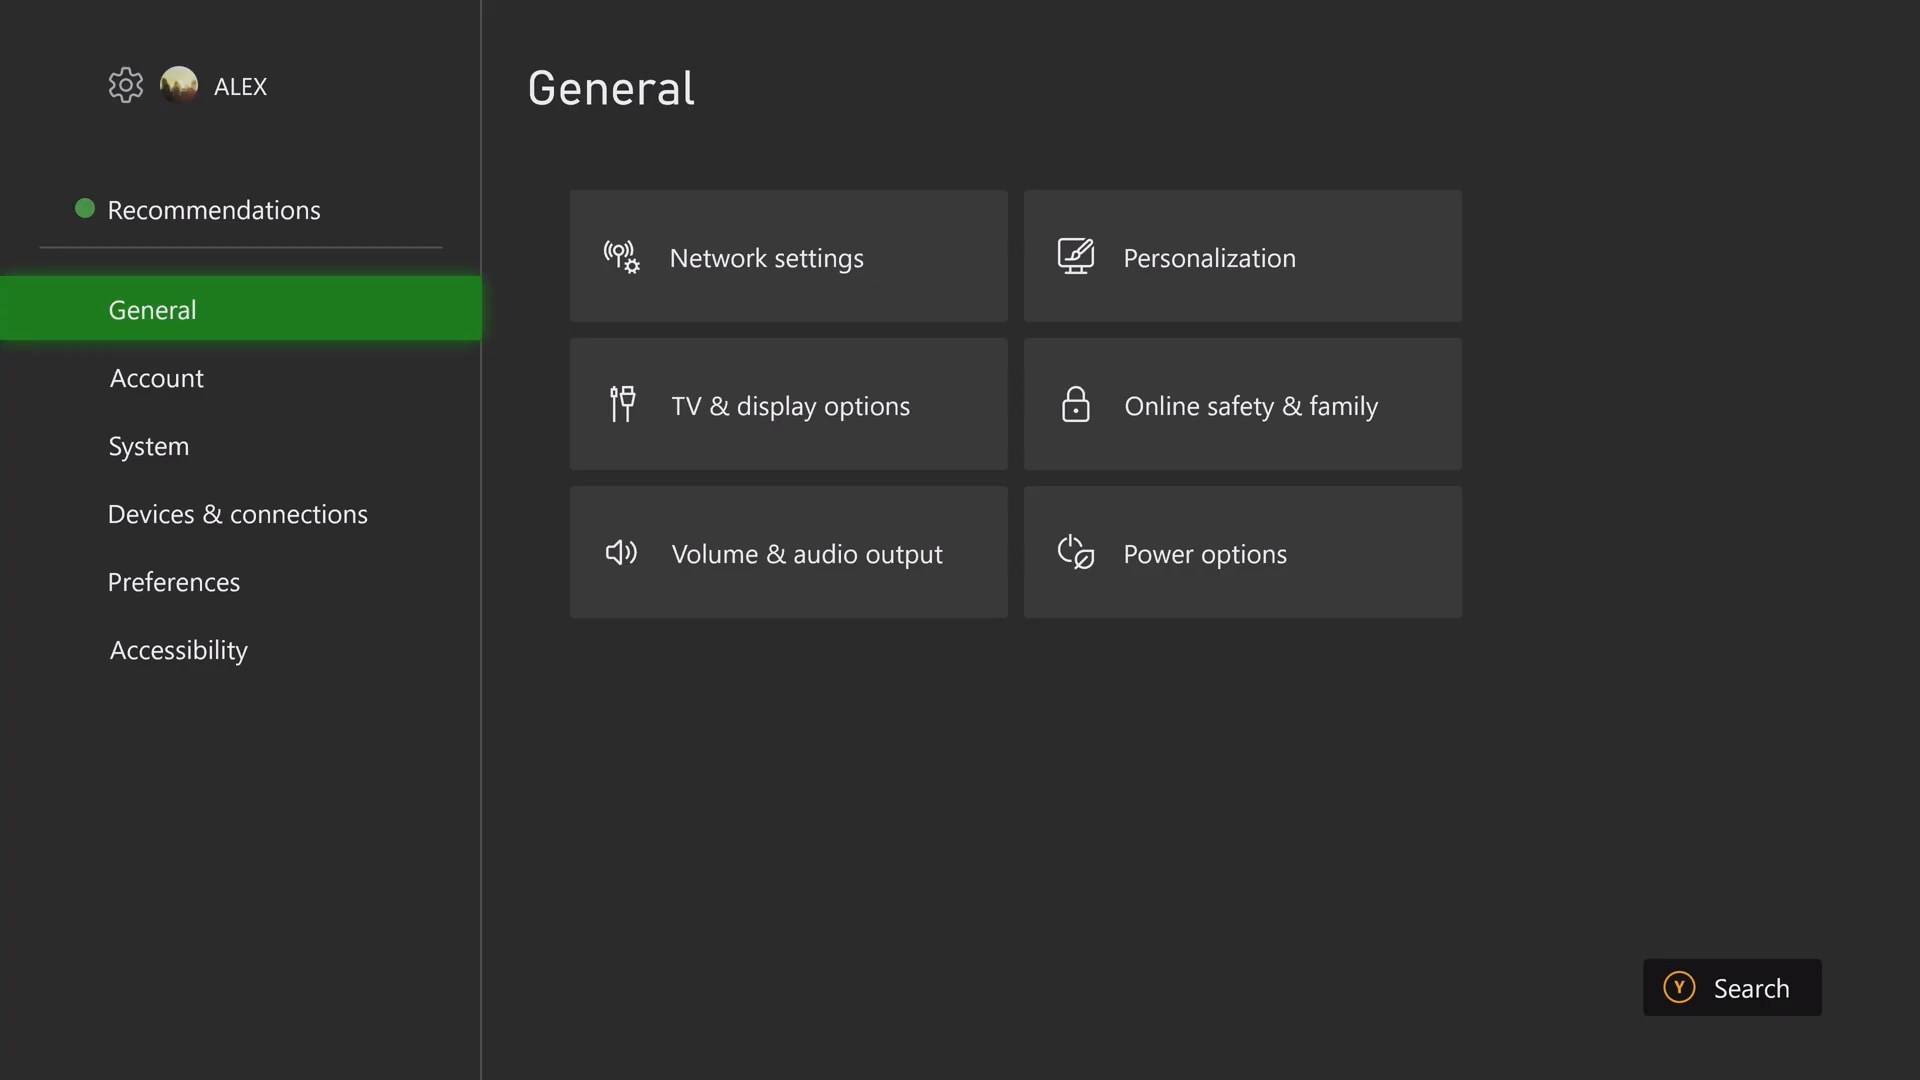Open Online safety & family tile
This screenshot has width=1920, height=1080.
coord(1243,404)
